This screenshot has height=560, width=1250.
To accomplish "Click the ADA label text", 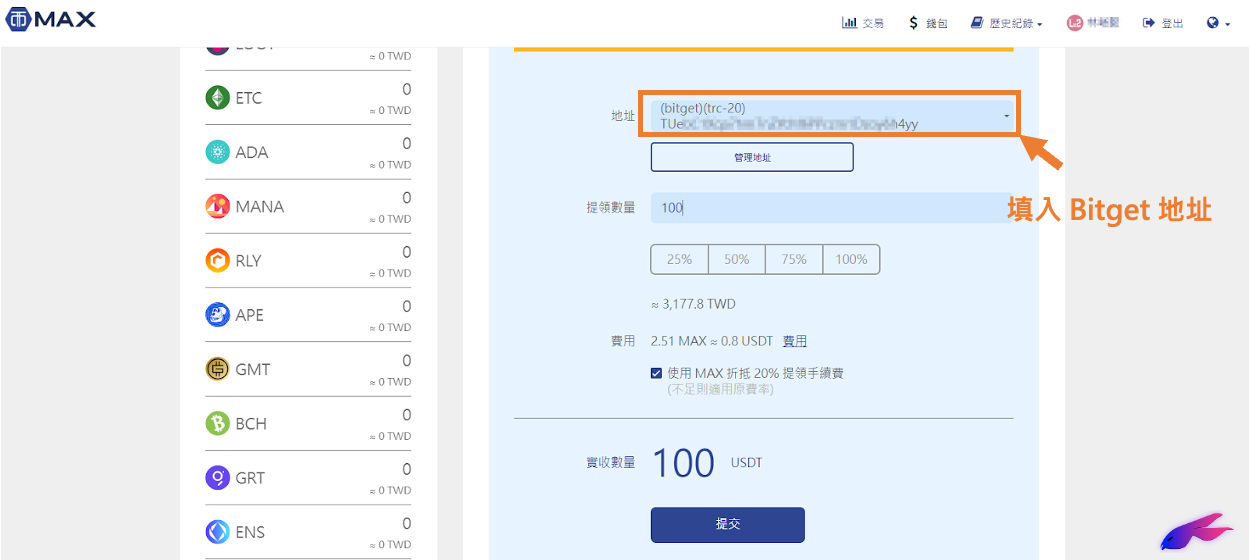I will (252, 152).
